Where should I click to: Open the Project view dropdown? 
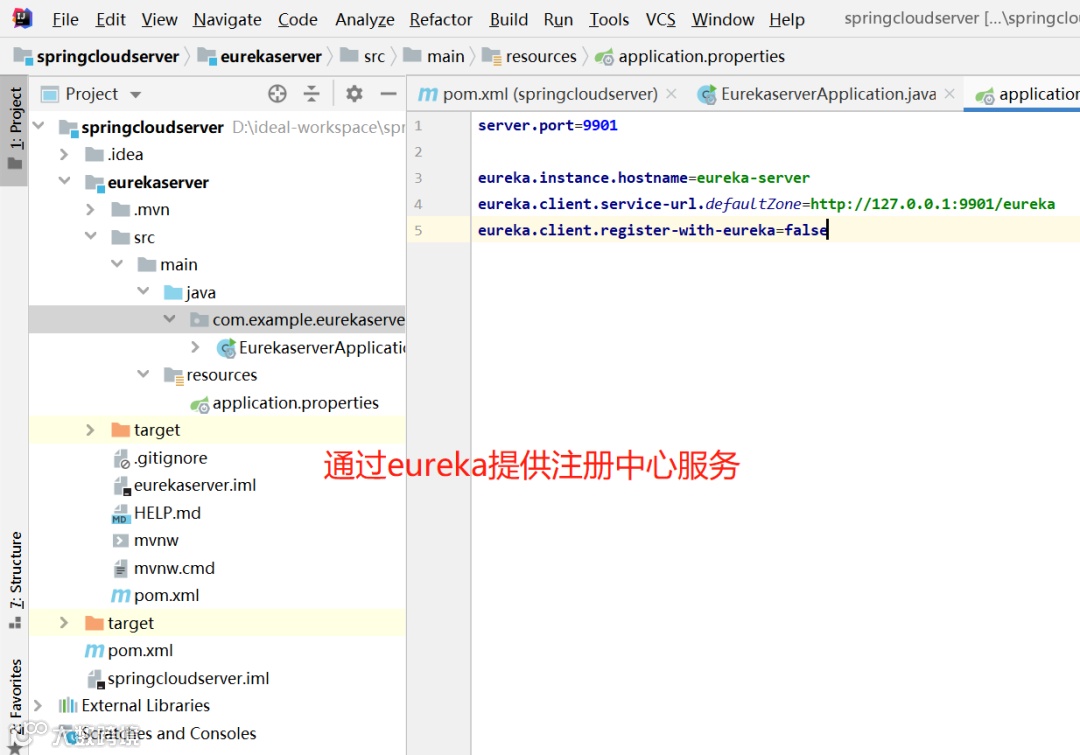pos(136,95)
